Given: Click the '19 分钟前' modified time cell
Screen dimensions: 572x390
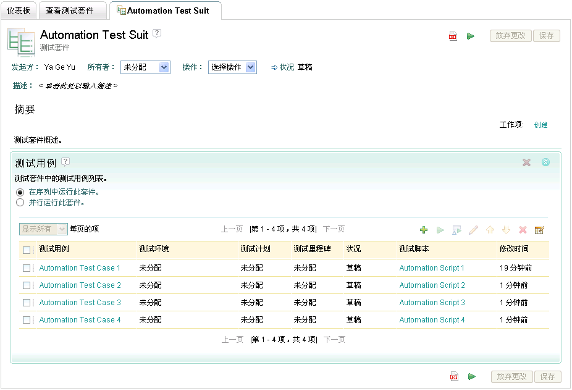Looking at the screenshot, I should coord(515,268).
